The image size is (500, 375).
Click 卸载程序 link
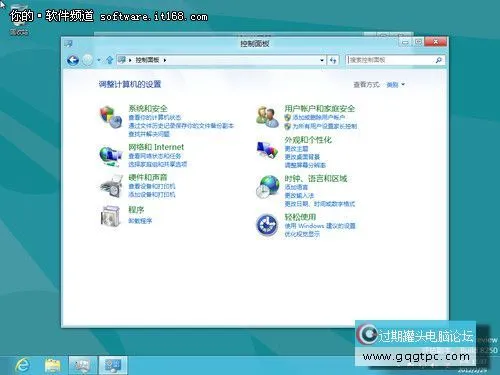140,221
